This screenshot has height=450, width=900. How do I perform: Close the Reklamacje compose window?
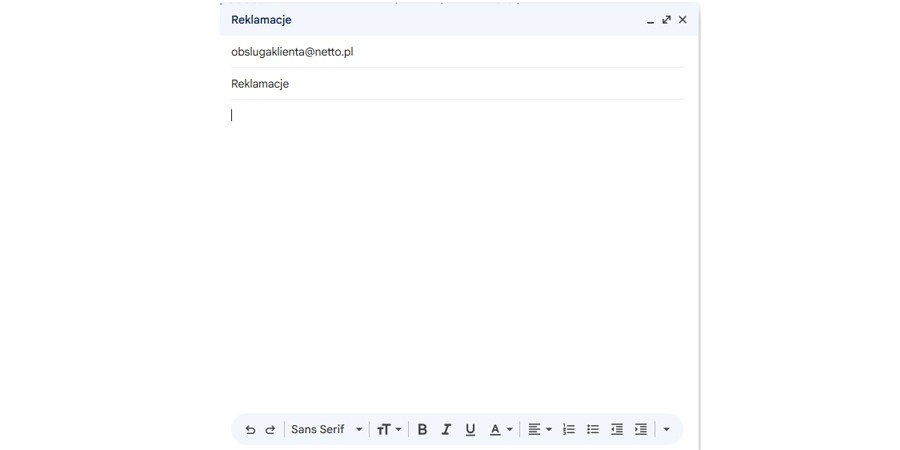[682, 20]
